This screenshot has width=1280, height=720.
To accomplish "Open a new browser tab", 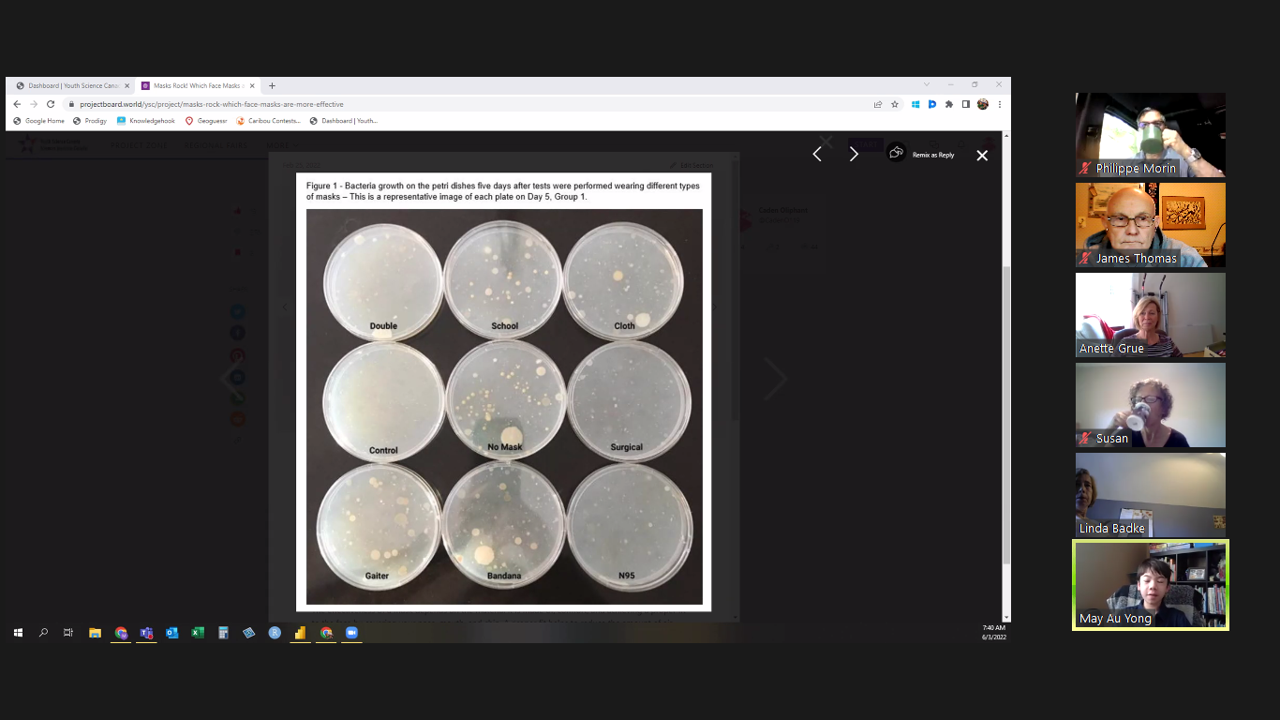I will coord(272,86).
